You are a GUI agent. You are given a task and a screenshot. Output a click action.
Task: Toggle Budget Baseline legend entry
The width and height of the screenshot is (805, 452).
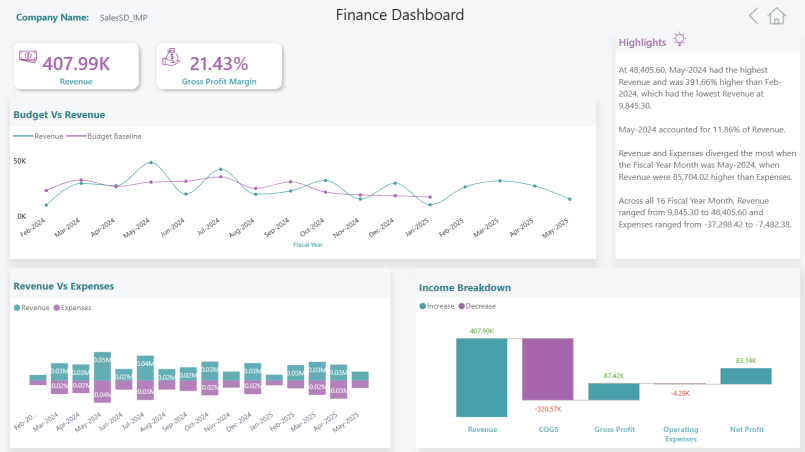pos(109,136)
